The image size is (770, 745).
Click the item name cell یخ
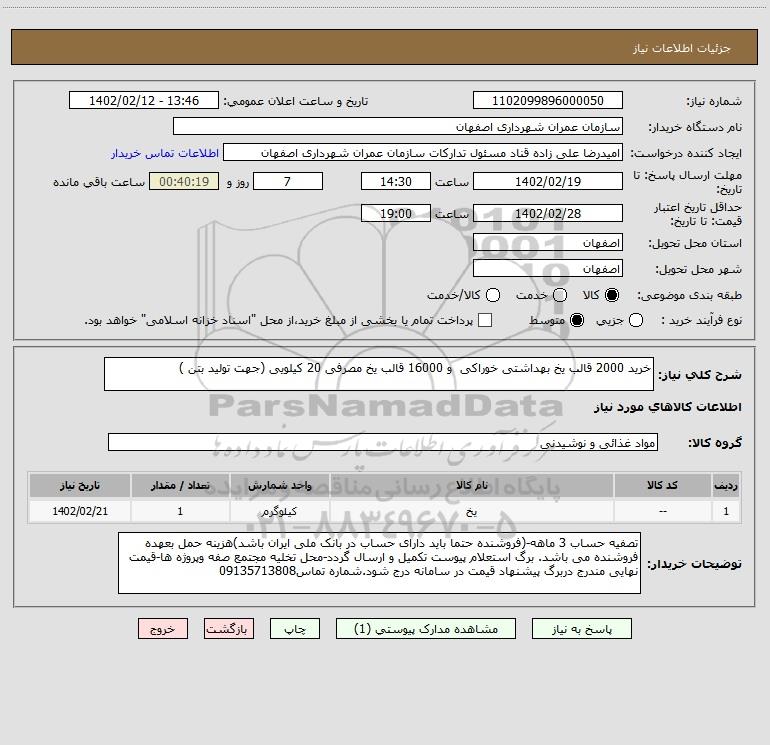click(471, 511)
